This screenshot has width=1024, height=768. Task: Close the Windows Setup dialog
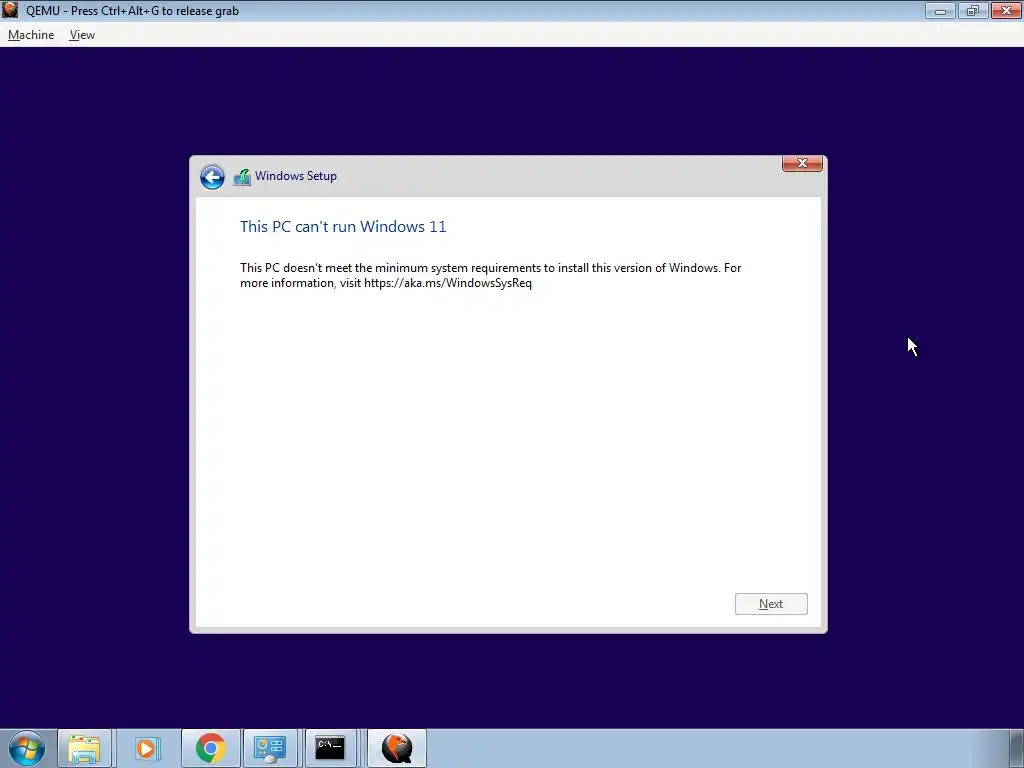click(802, 163)
